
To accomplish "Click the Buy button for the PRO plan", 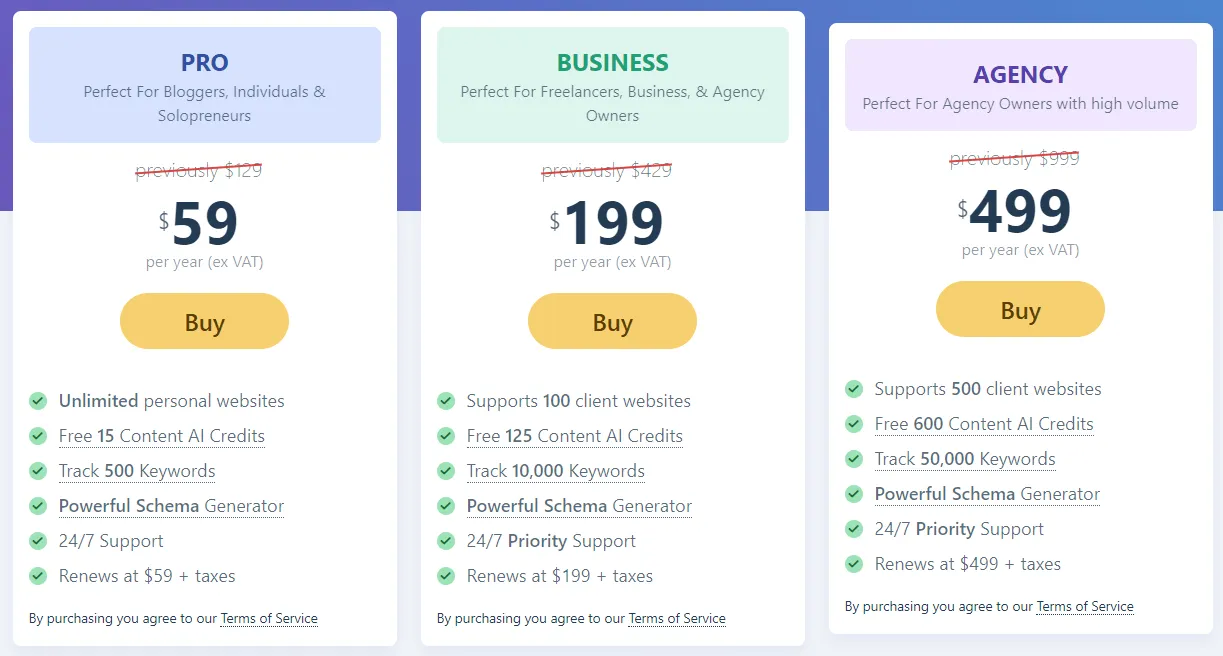I will [204, 321].
